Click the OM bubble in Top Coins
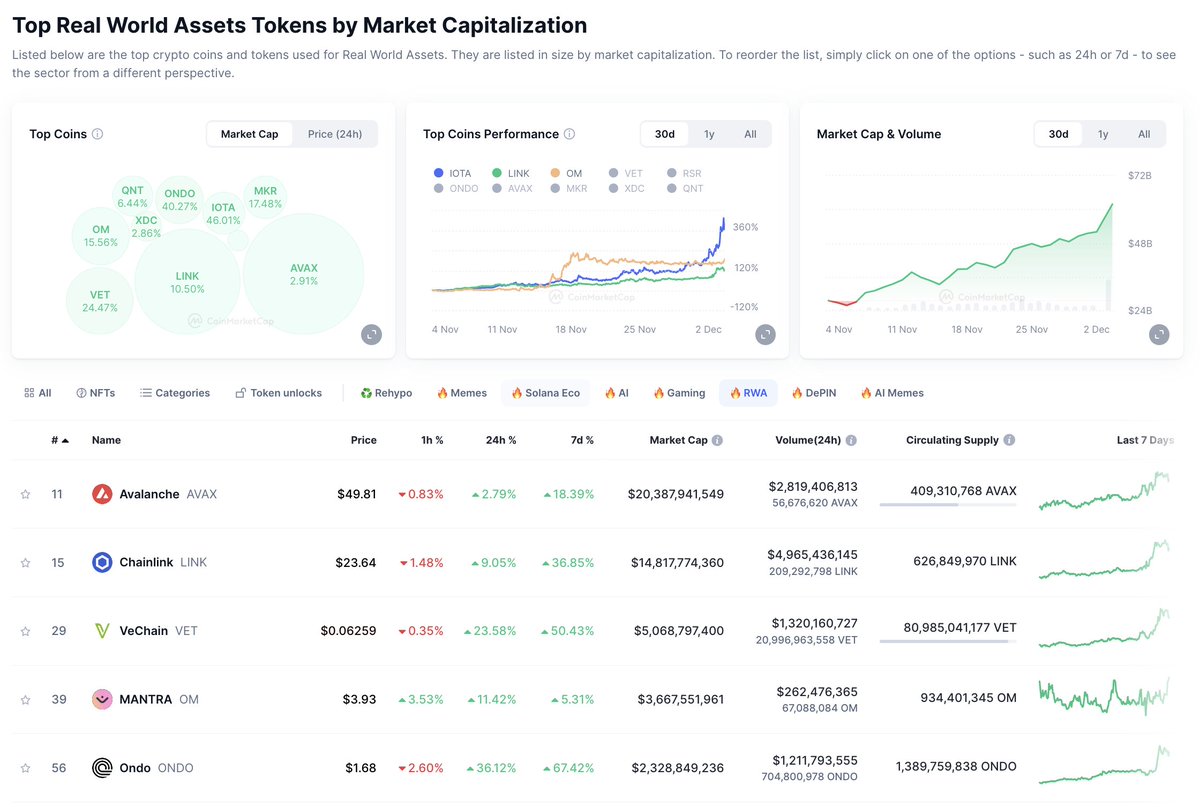 101,236
